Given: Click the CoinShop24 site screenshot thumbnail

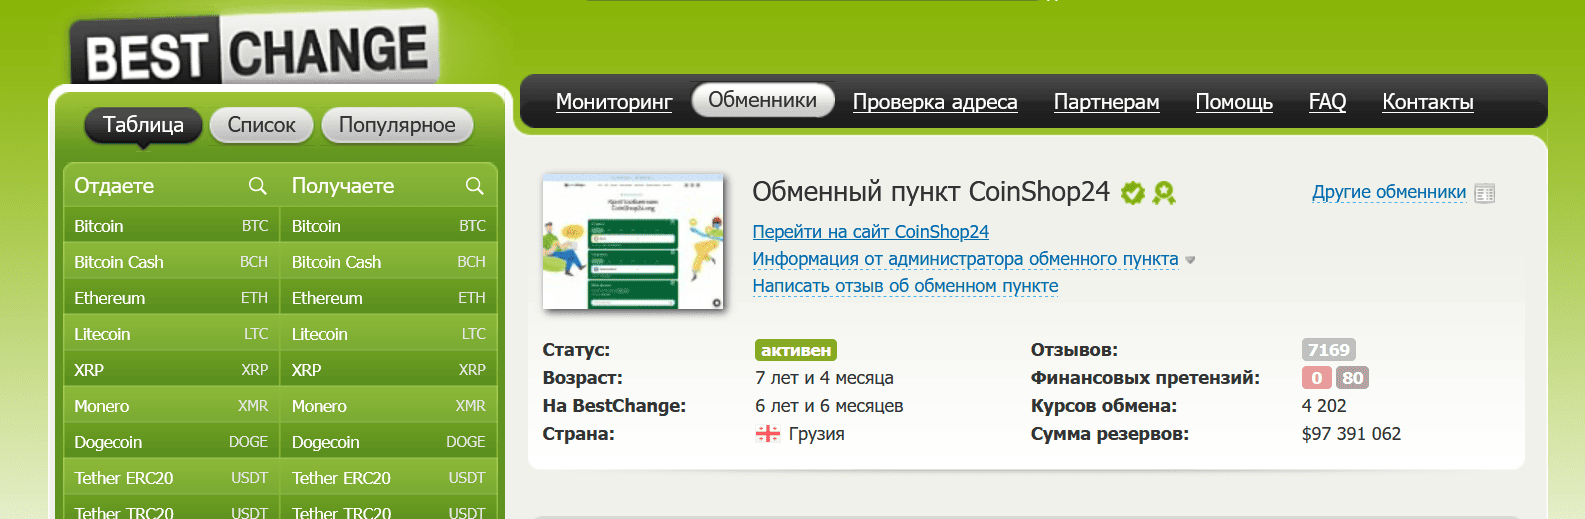Looking at the screenshot, I should click(x=633, y=241).
